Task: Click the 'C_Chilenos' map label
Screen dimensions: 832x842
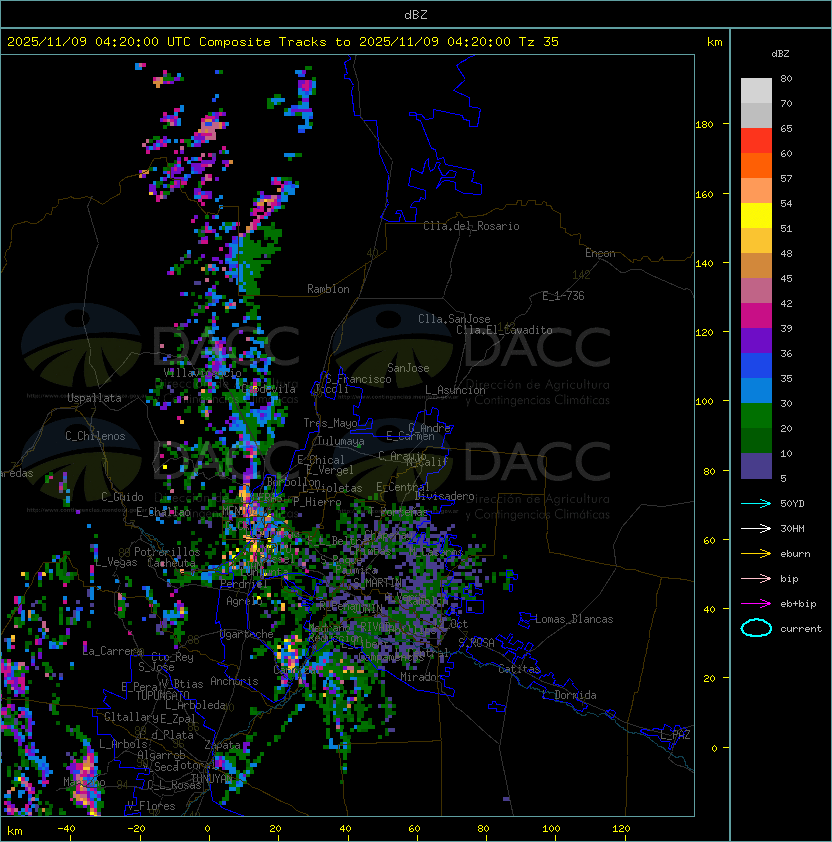Action: coord(95,436)
